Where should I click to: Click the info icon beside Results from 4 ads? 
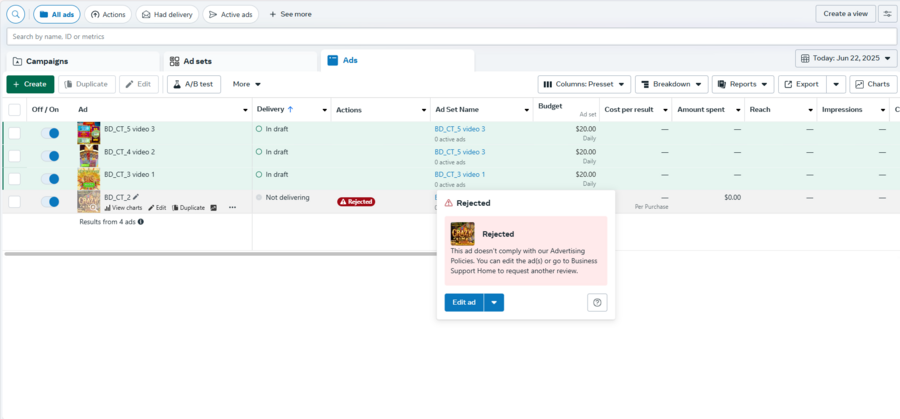pos(141,222)
